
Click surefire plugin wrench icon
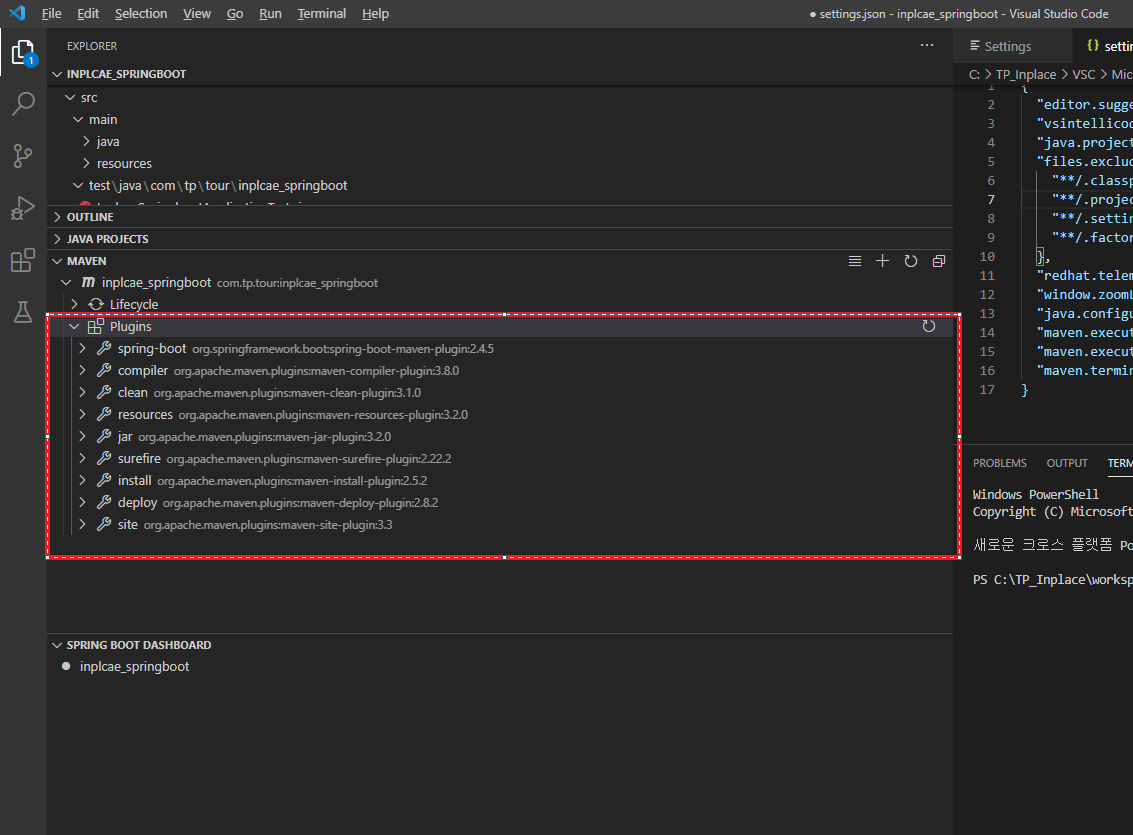click(x=104, y=458)
